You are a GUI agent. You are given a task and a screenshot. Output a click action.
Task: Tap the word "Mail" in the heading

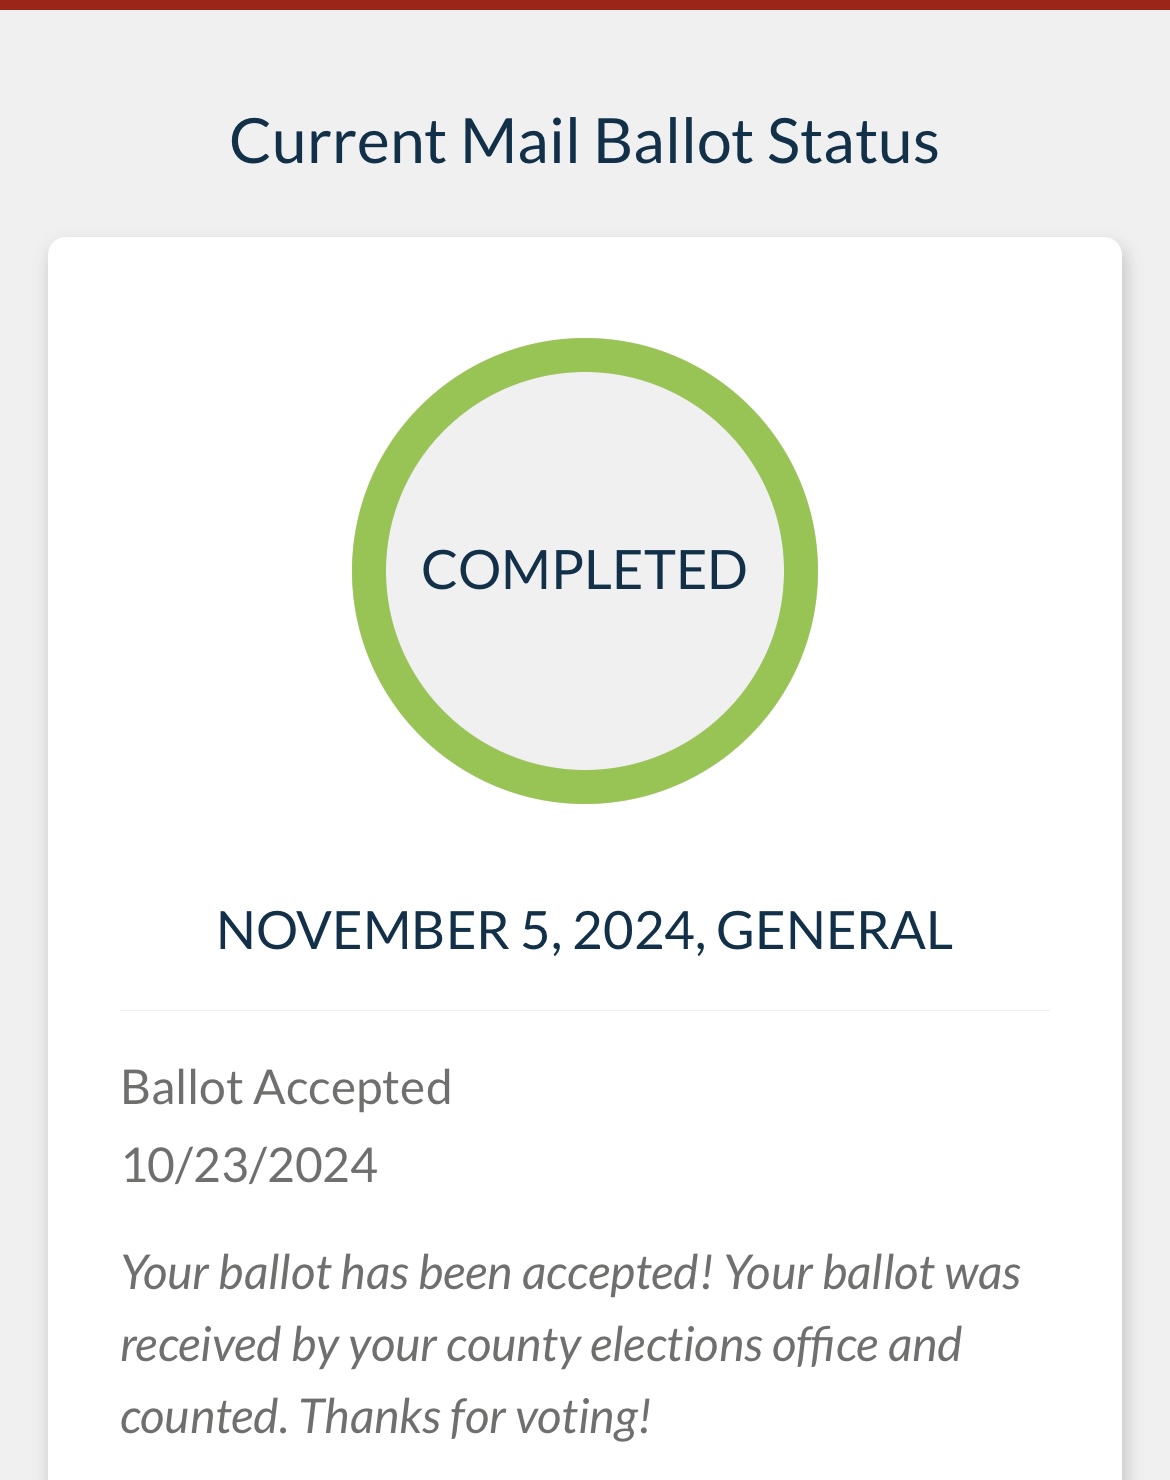(x=520, y=141)
